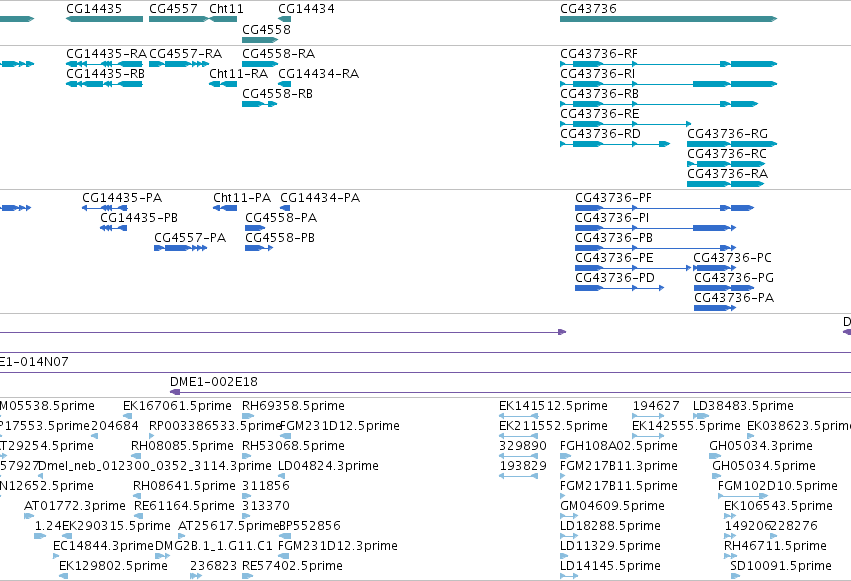Screen dimensions: 851x581
Task: Click the Cht11-PA protein label
Action: [242, 198]
